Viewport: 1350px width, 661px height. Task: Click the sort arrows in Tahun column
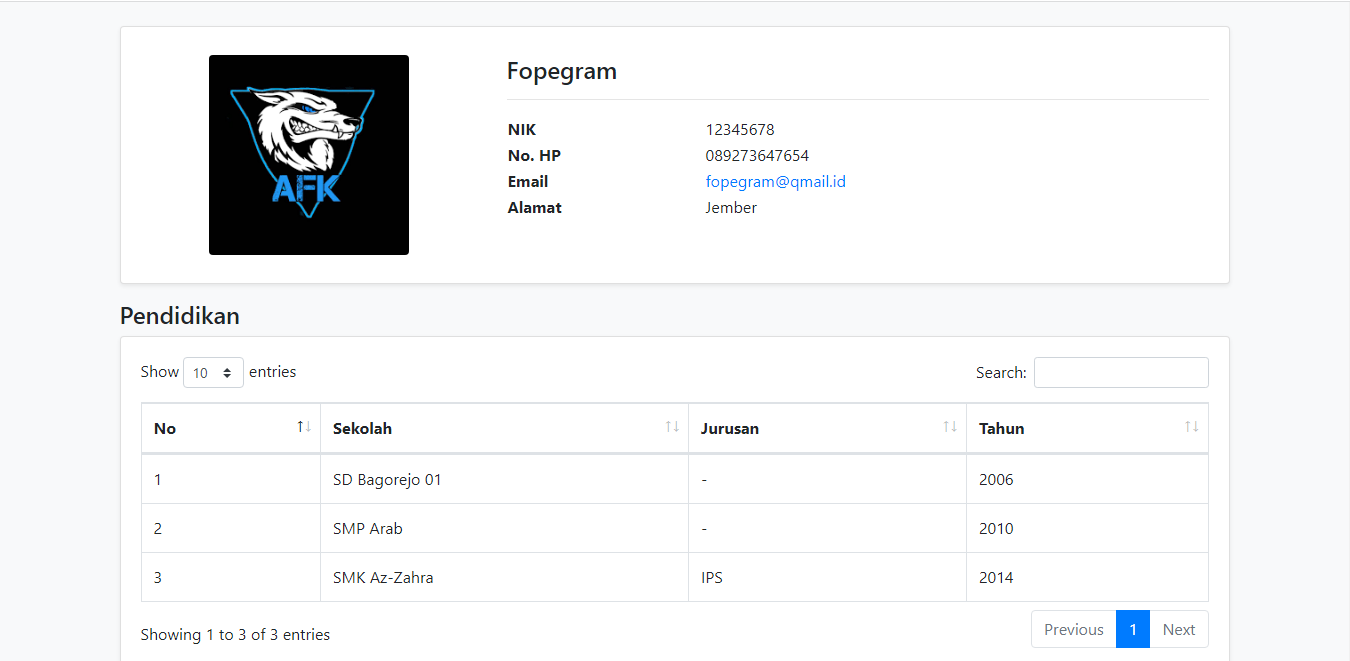pyautogui.click(x=1191, y=427)
